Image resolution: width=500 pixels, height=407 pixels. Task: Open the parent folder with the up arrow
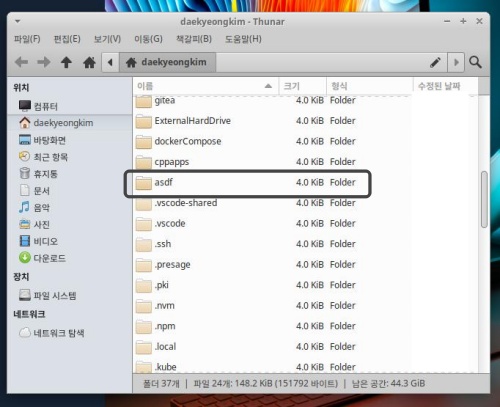pos(66,62)
